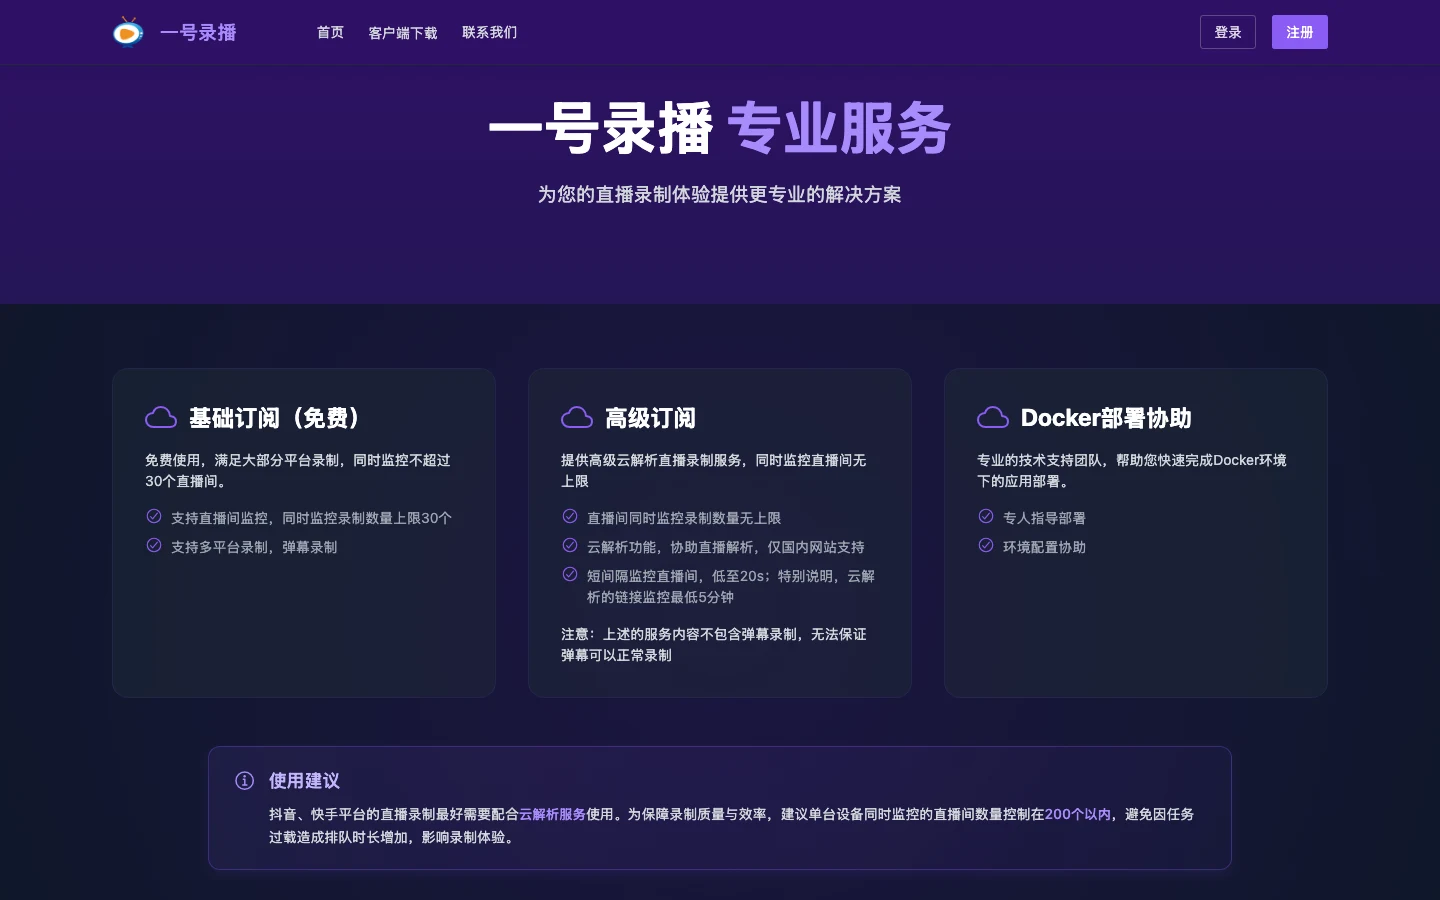Select 联系我们 in the top navigation
1440x900 pixels.
[x=490, y=32]
